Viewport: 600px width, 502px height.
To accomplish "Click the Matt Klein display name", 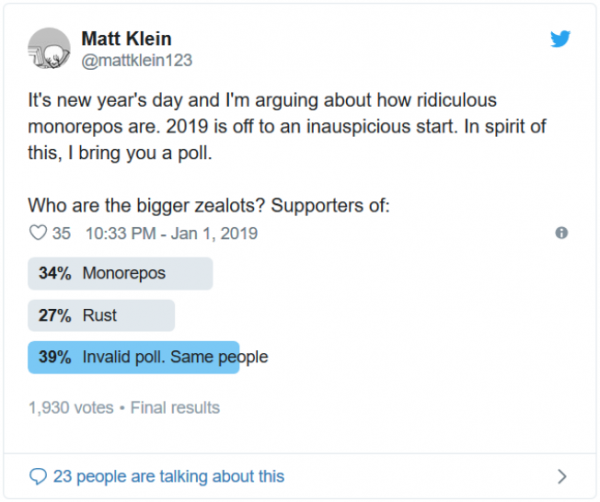I will coord(127,38).
